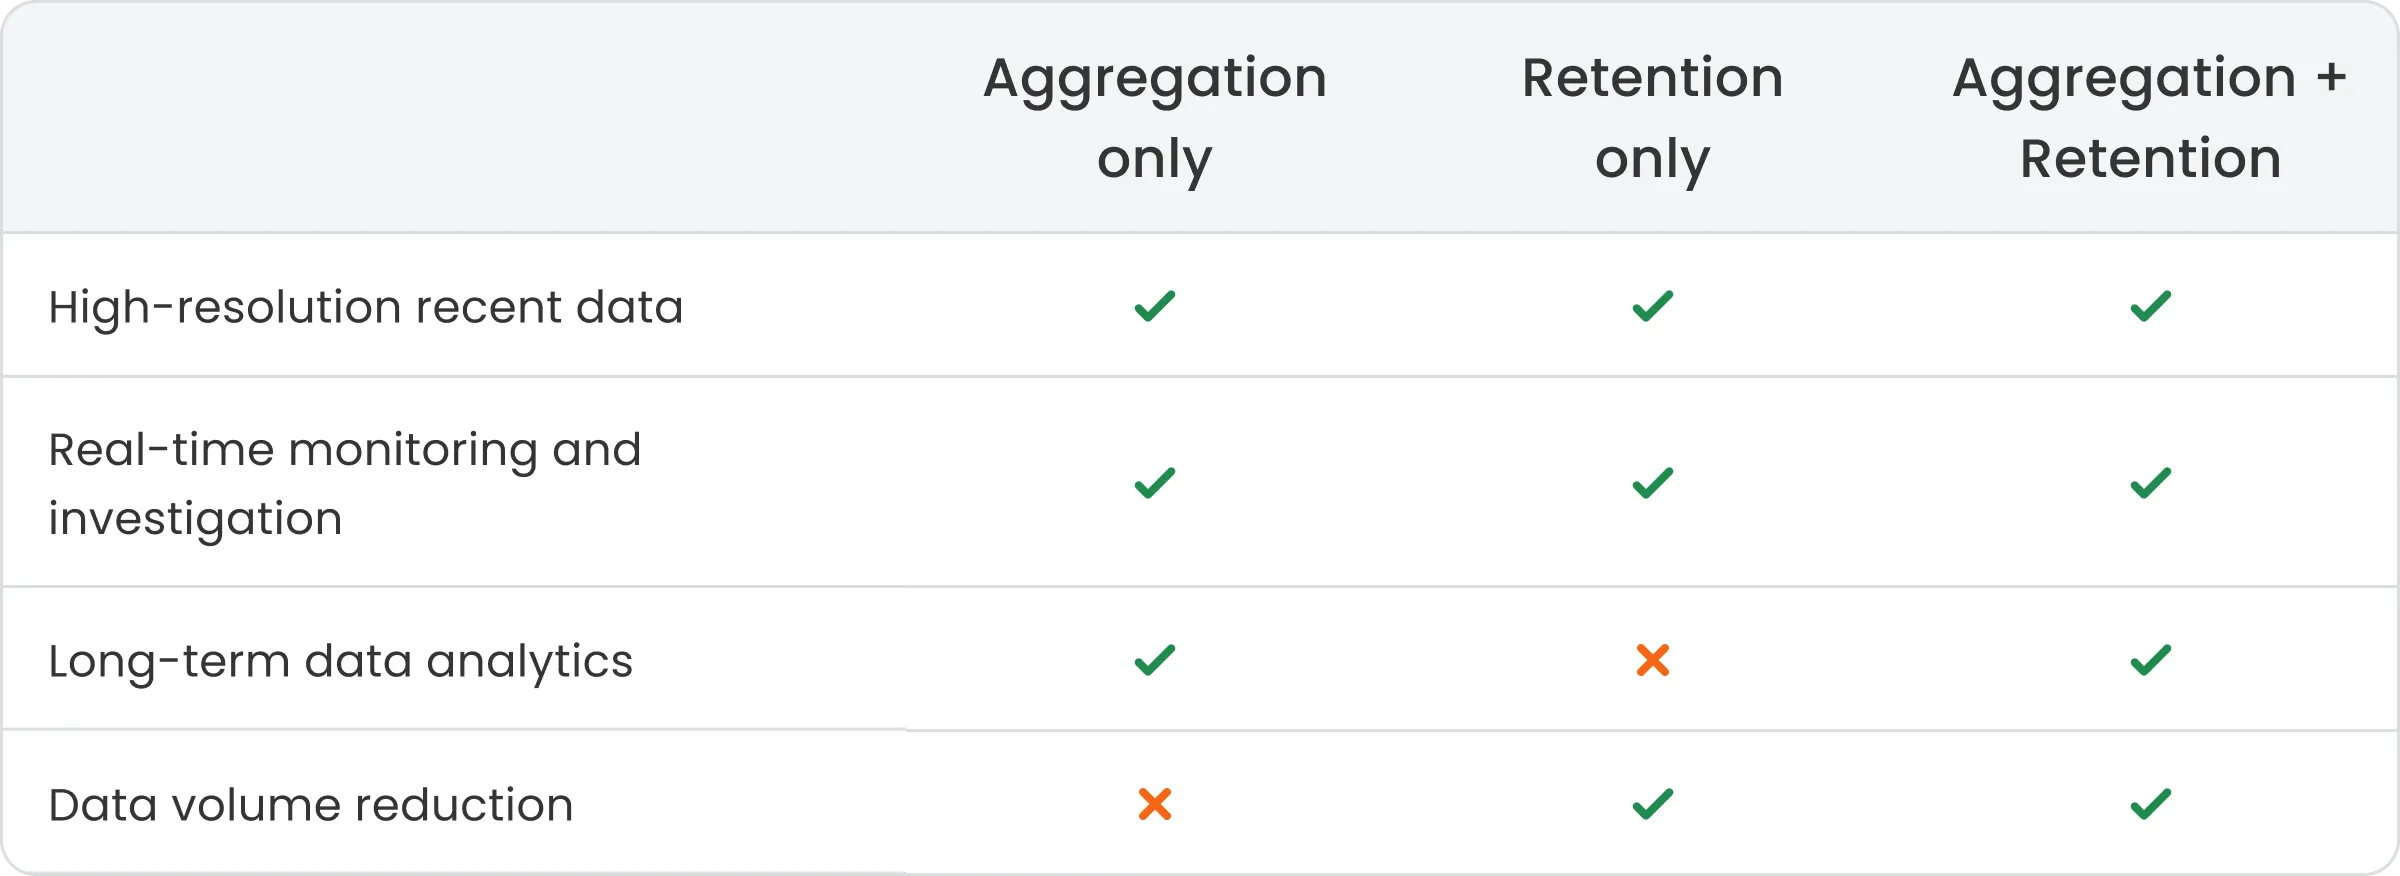This screenshot has height=876, width=2400.
Task: Click High-resolution checkmark under Aggregation + Retention
Action: pos(2150,306)
